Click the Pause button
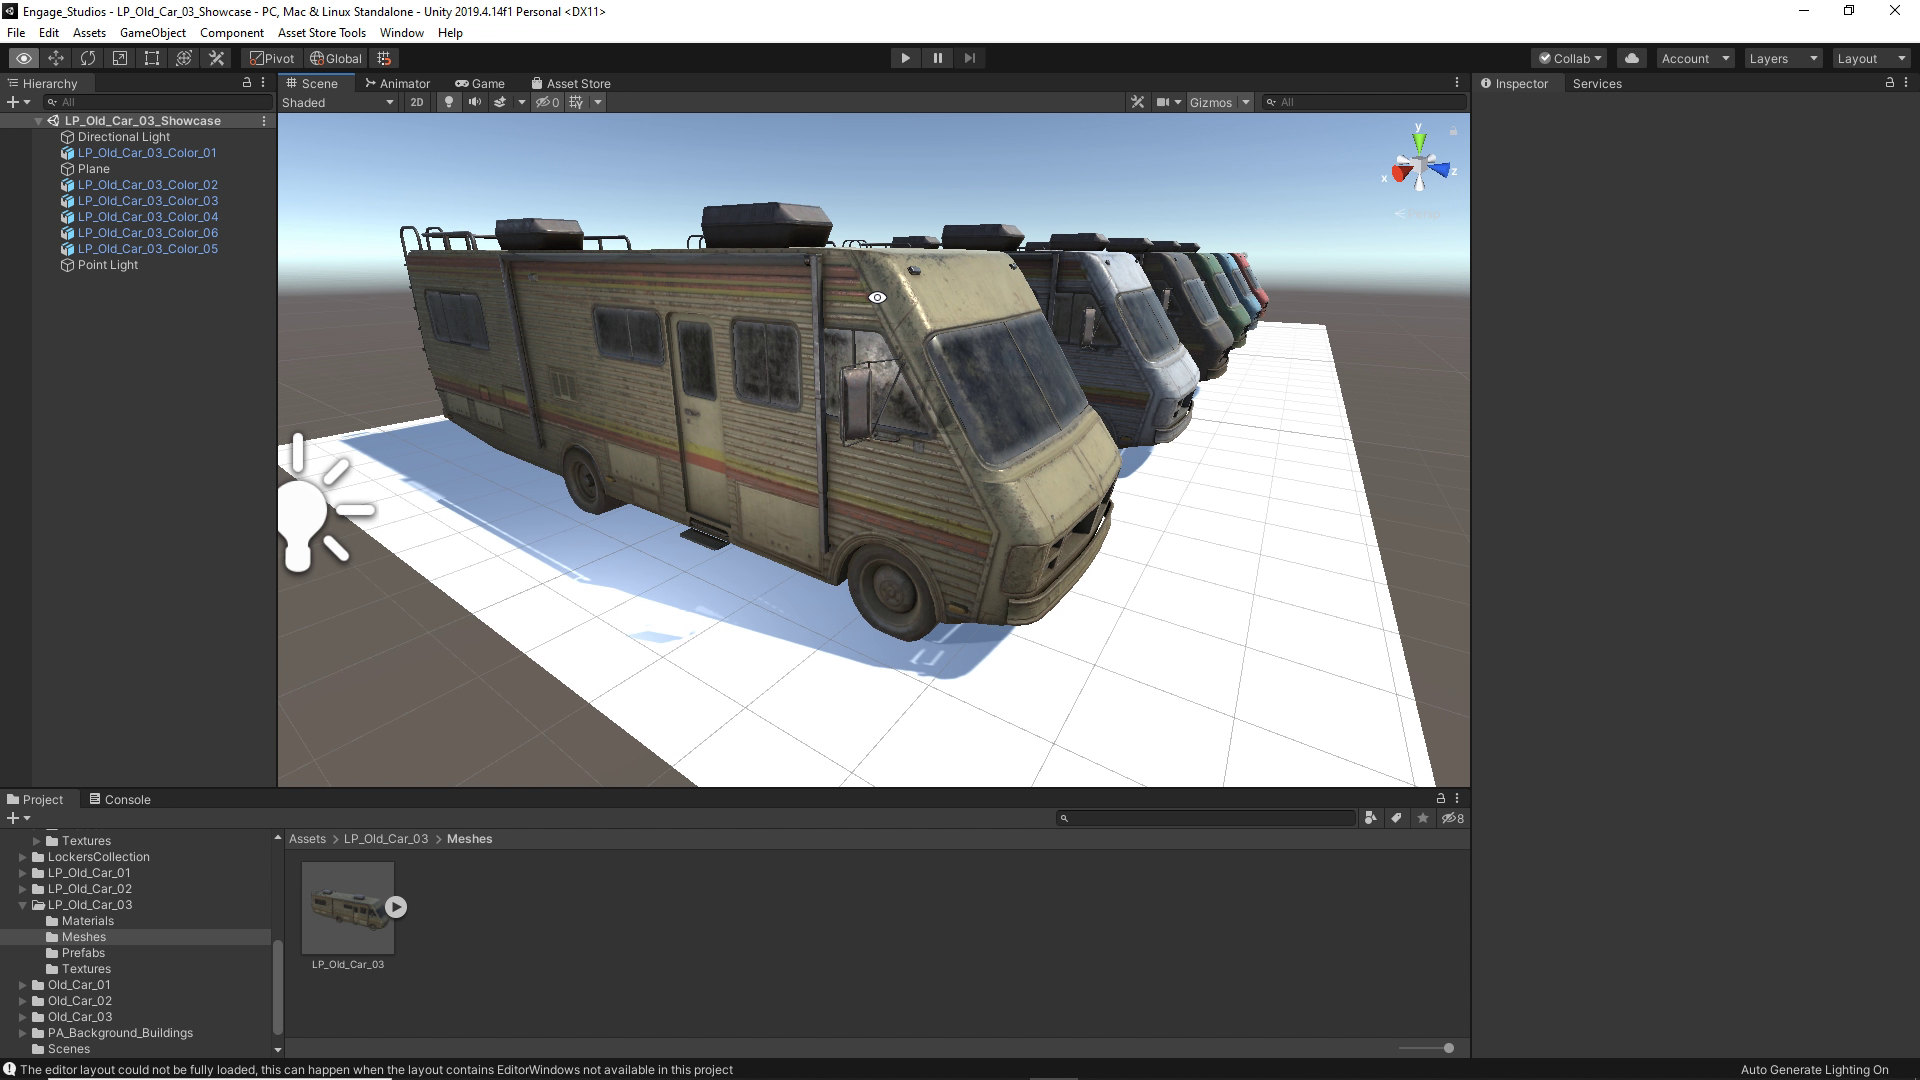This screenshot has height=1080, width=1920. coord(938,58)
